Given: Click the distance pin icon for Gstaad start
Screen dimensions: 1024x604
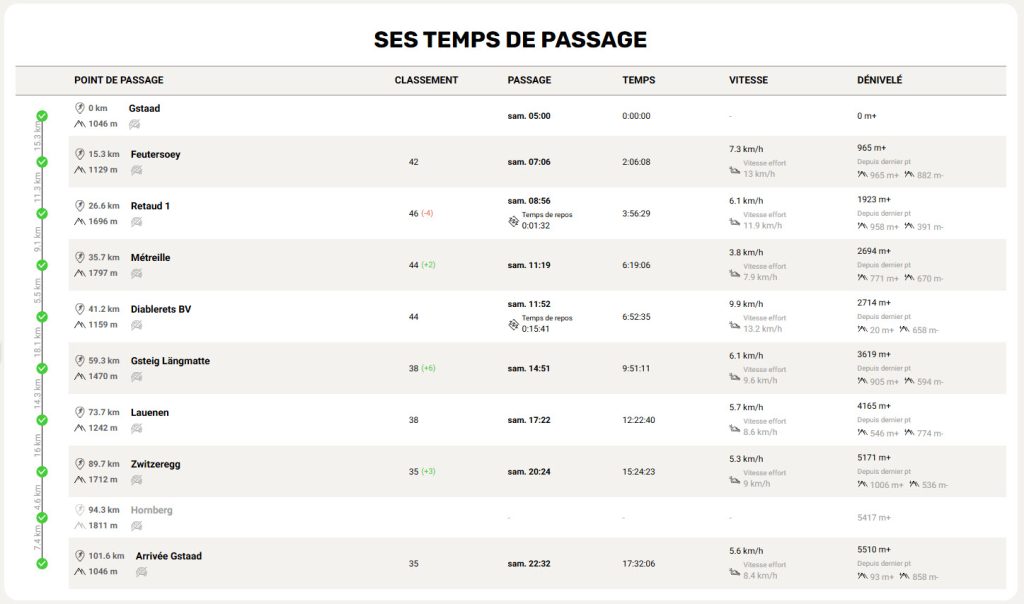Looking at the screenshot, I should (x=80, y=108).
